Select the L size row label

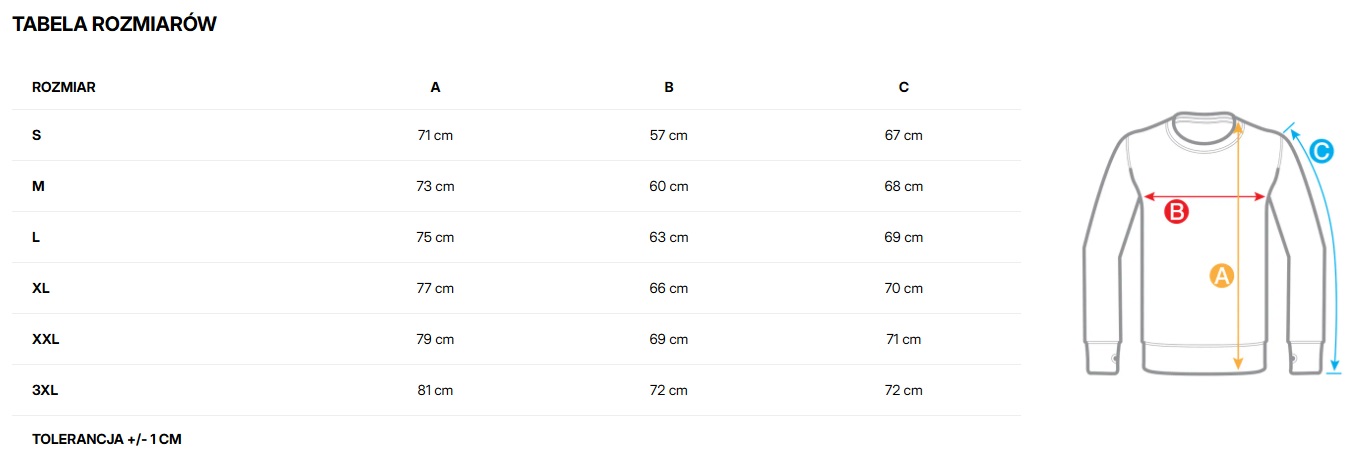point(36,237)
